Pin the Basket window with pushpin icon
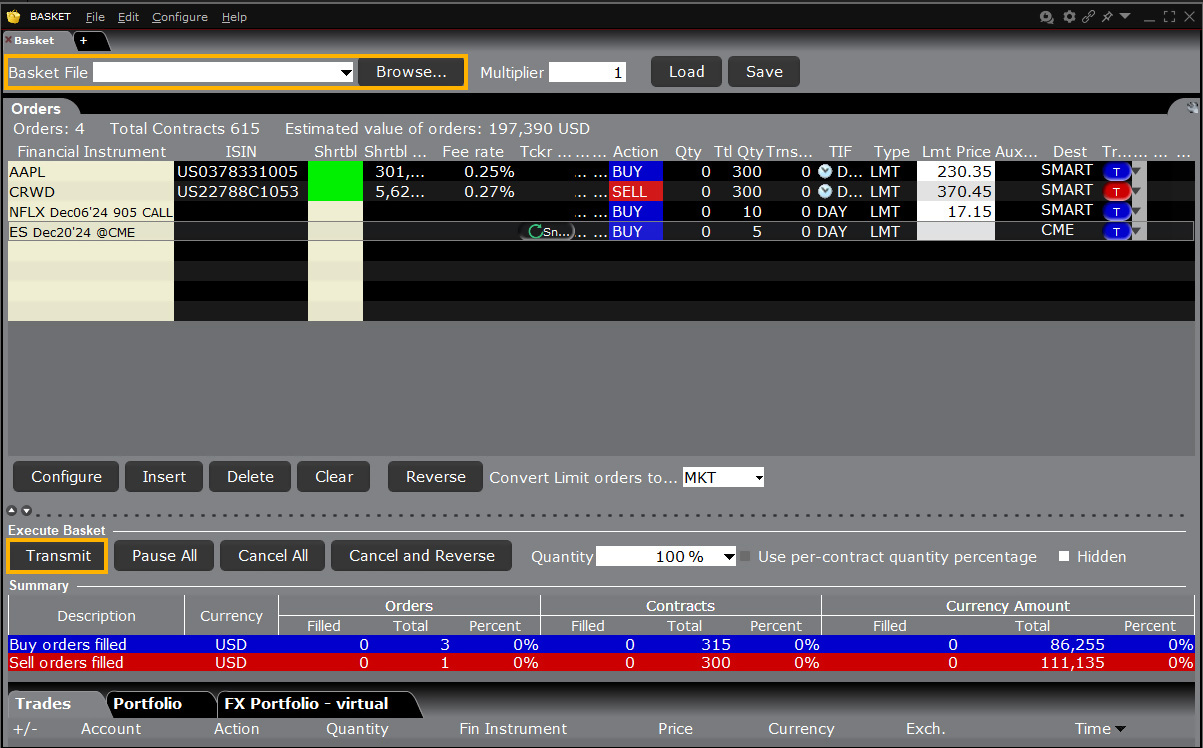Viewport: 1203px width, 748px height. 1107,17
